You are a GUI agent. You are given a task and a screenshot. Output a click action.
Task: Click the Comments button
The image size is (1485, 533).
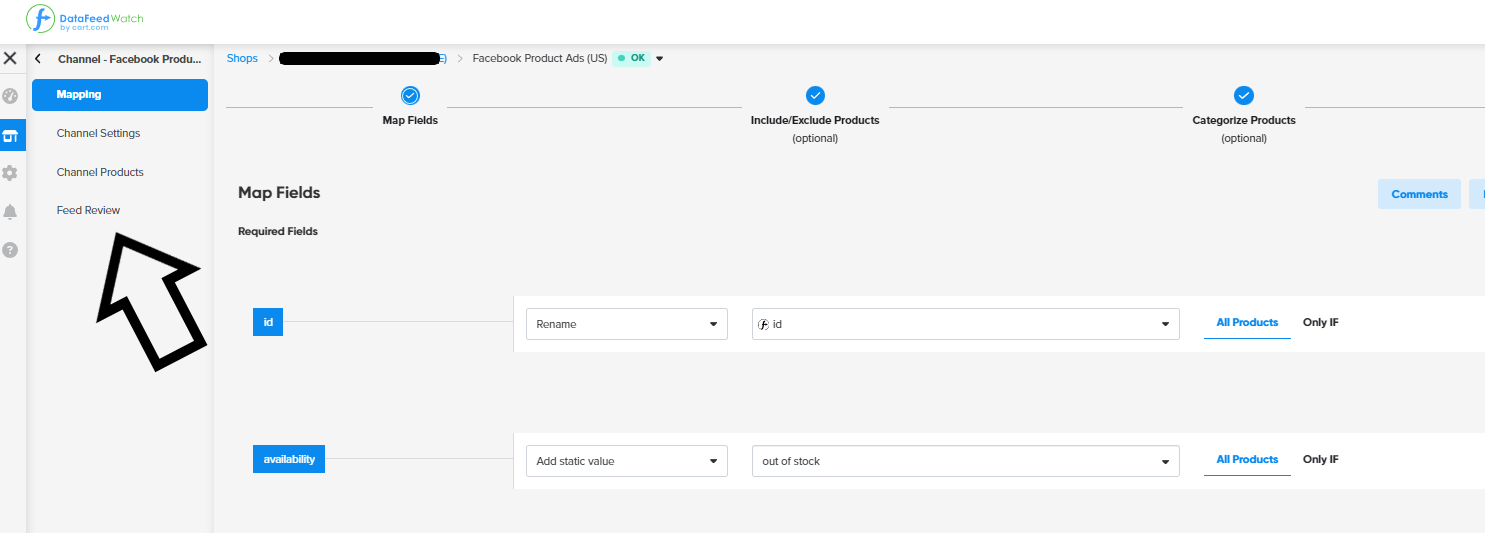pos(1419,194)
